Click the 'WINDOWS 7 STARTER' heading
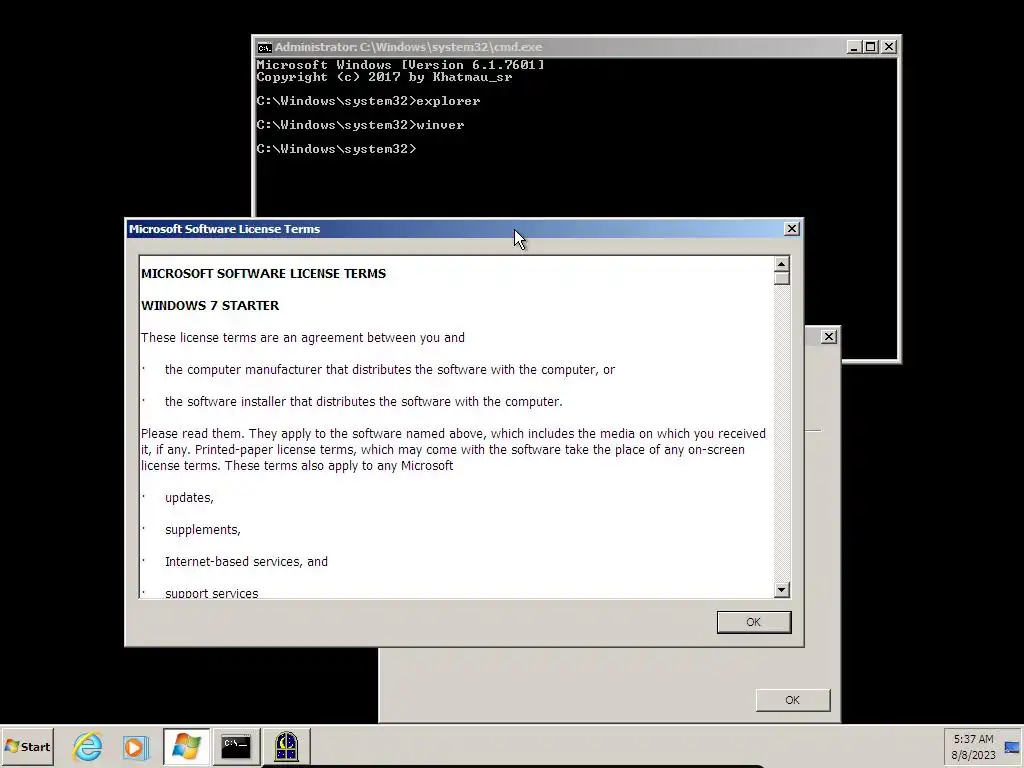Screen dimensions: 1024x768 [210, 306]
